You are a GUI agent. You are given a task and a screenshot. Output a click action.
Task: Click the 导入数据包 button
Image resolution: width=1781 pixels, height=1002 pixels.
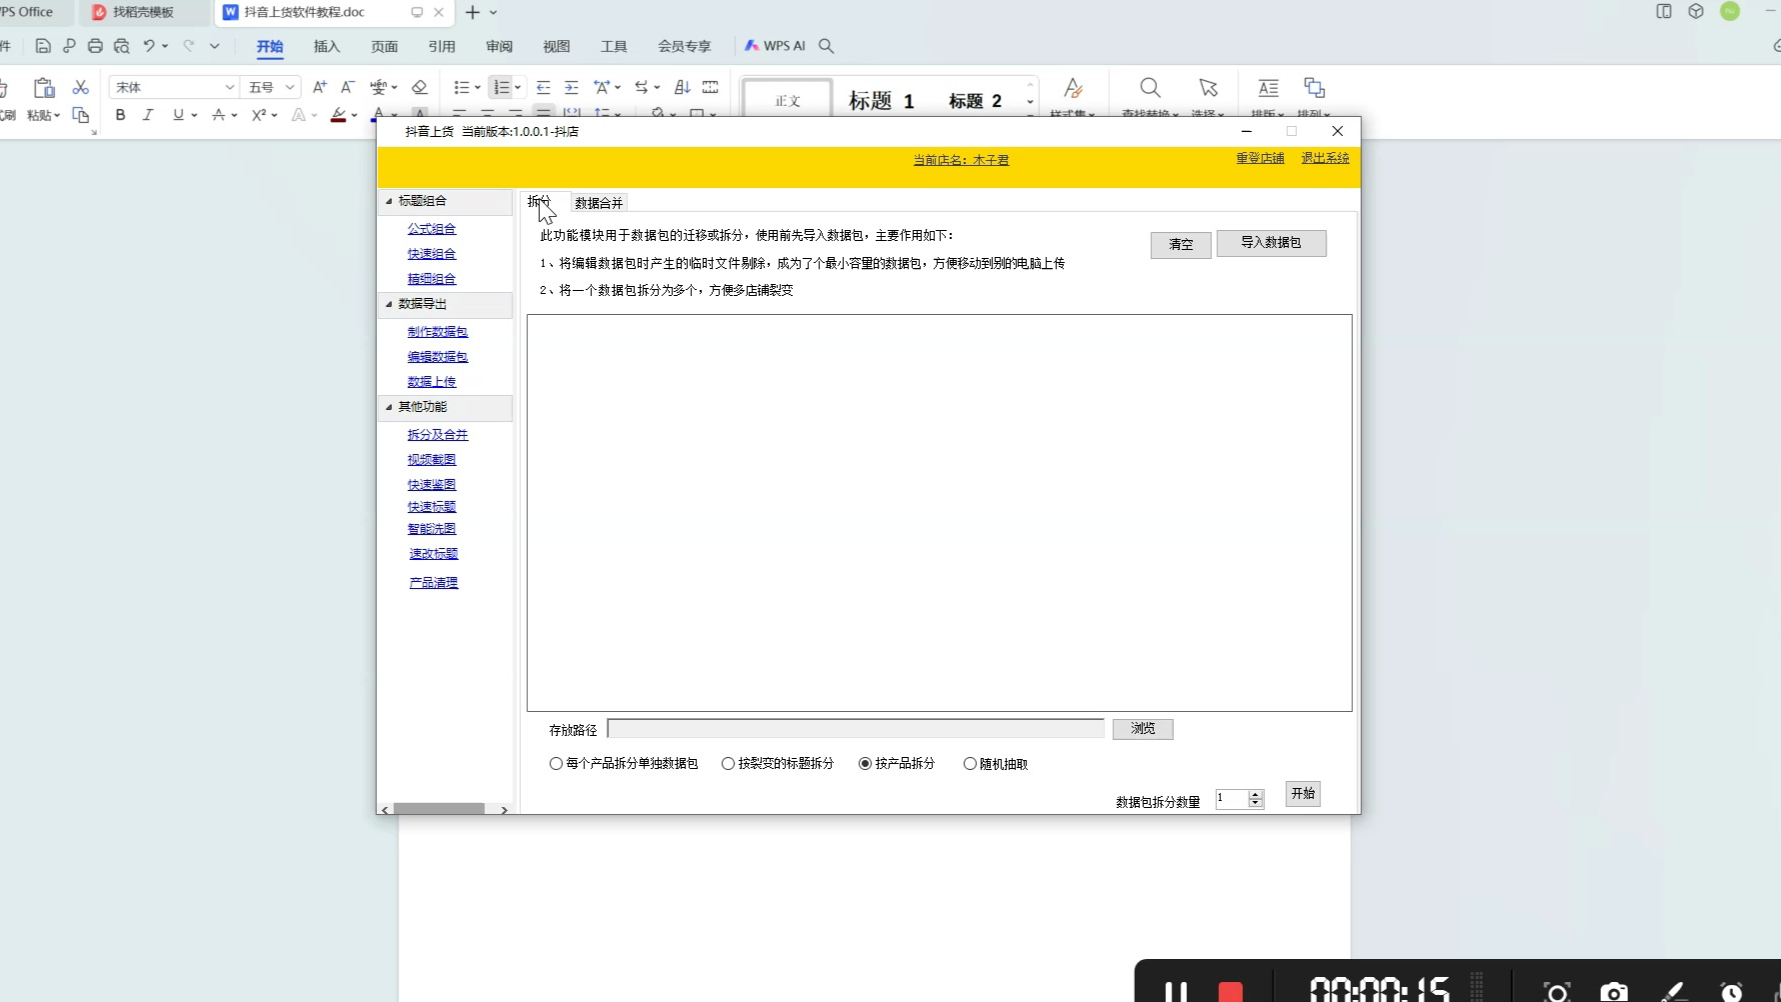point(1271,243)
